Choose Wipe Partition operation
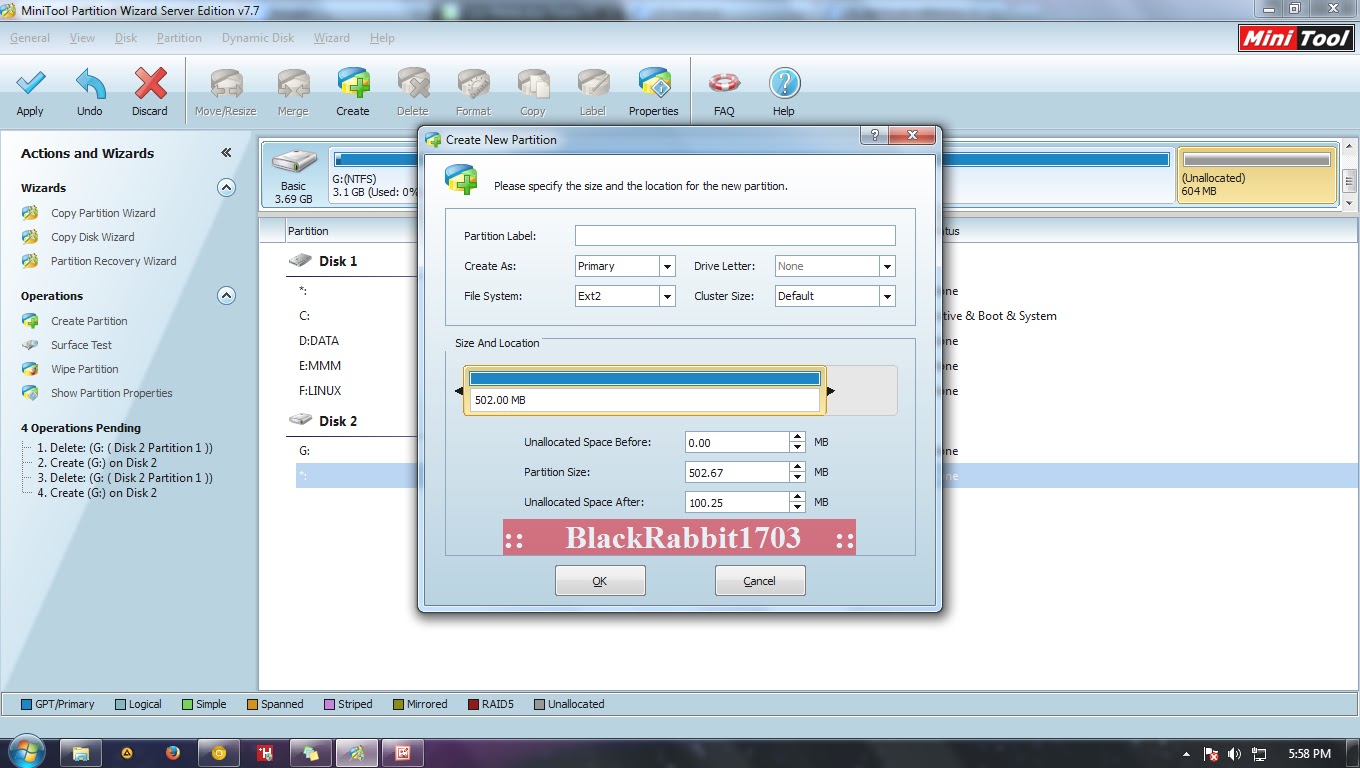The height and width of the screenshot is (768, 1360). click(84, 369)
